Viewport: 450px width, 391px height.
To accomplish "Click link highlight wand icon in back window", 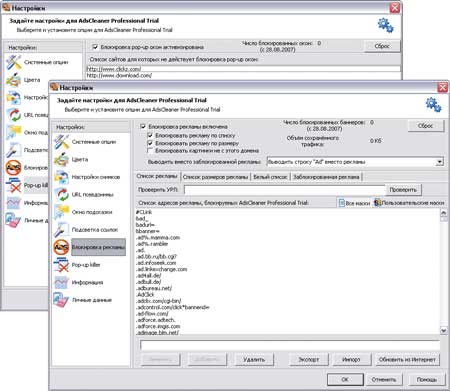I will point(14,150).
